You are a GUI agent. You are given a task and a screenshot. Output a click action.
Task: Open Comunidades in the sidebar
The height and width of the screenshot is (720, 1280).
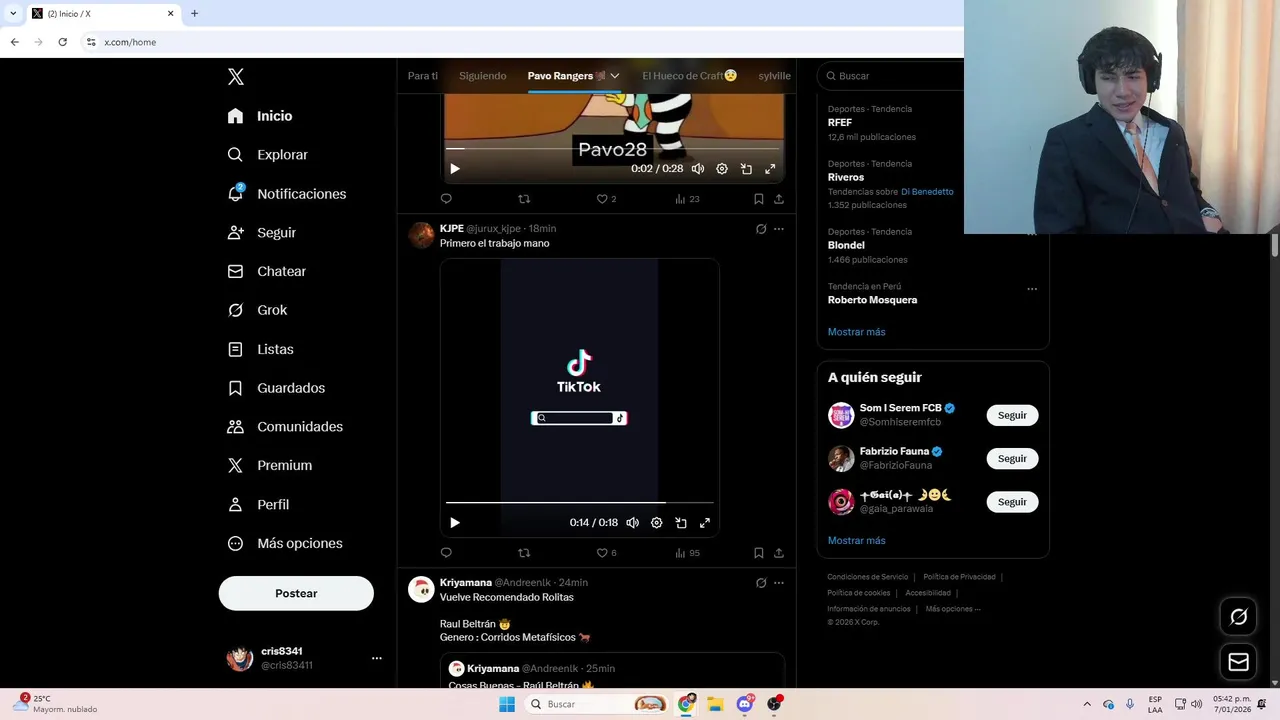coord(285,427)
